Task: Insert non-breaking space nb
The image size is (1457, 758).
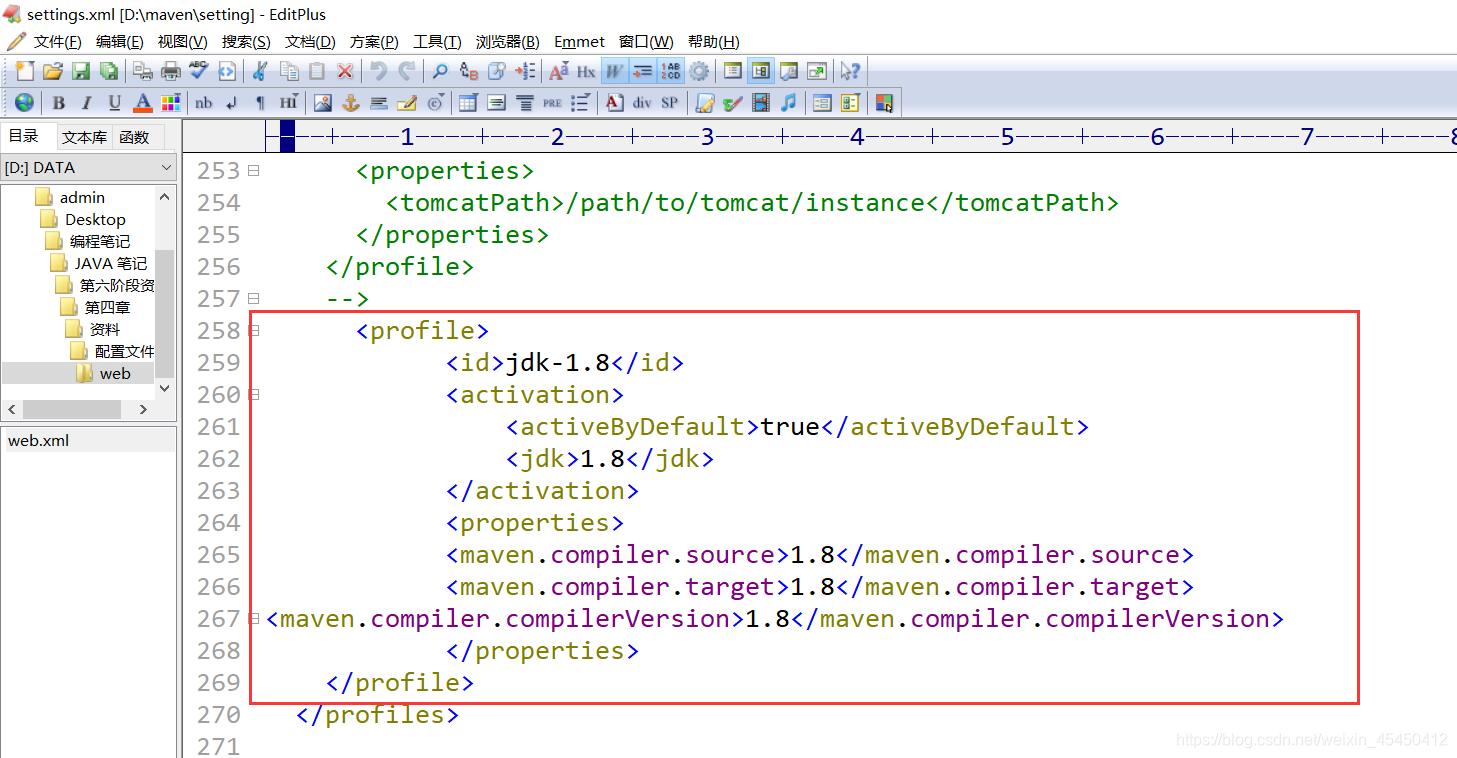Action: pyautogui.click(x=204, y=102)
